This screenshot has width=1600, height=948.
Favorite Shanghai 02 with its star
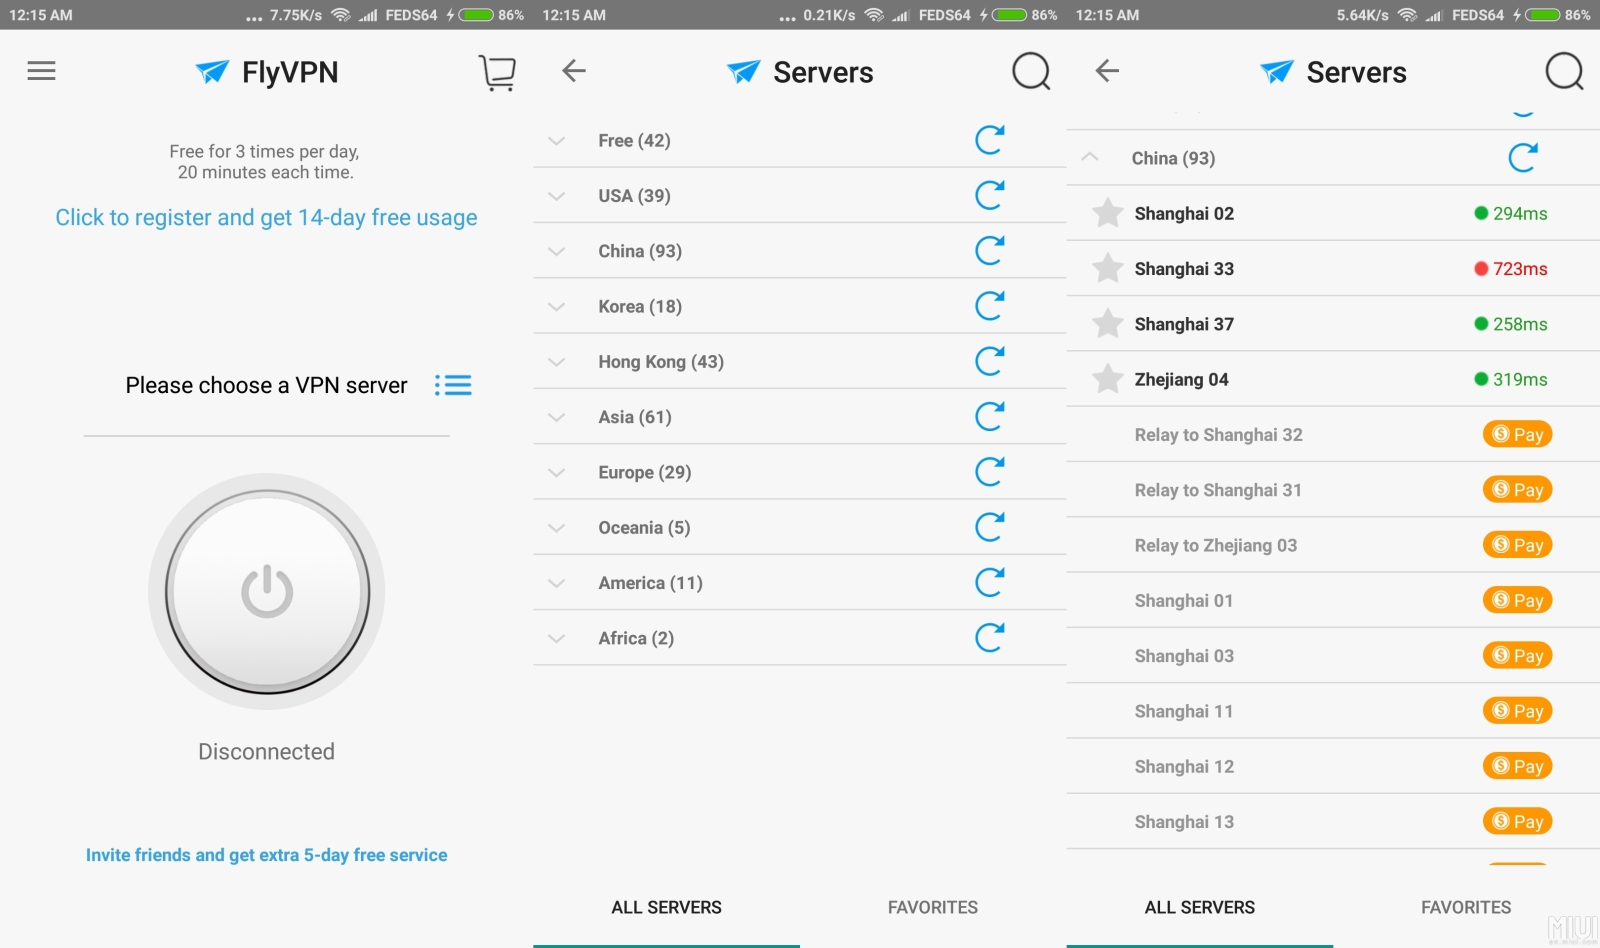(x=1107, y=213)
